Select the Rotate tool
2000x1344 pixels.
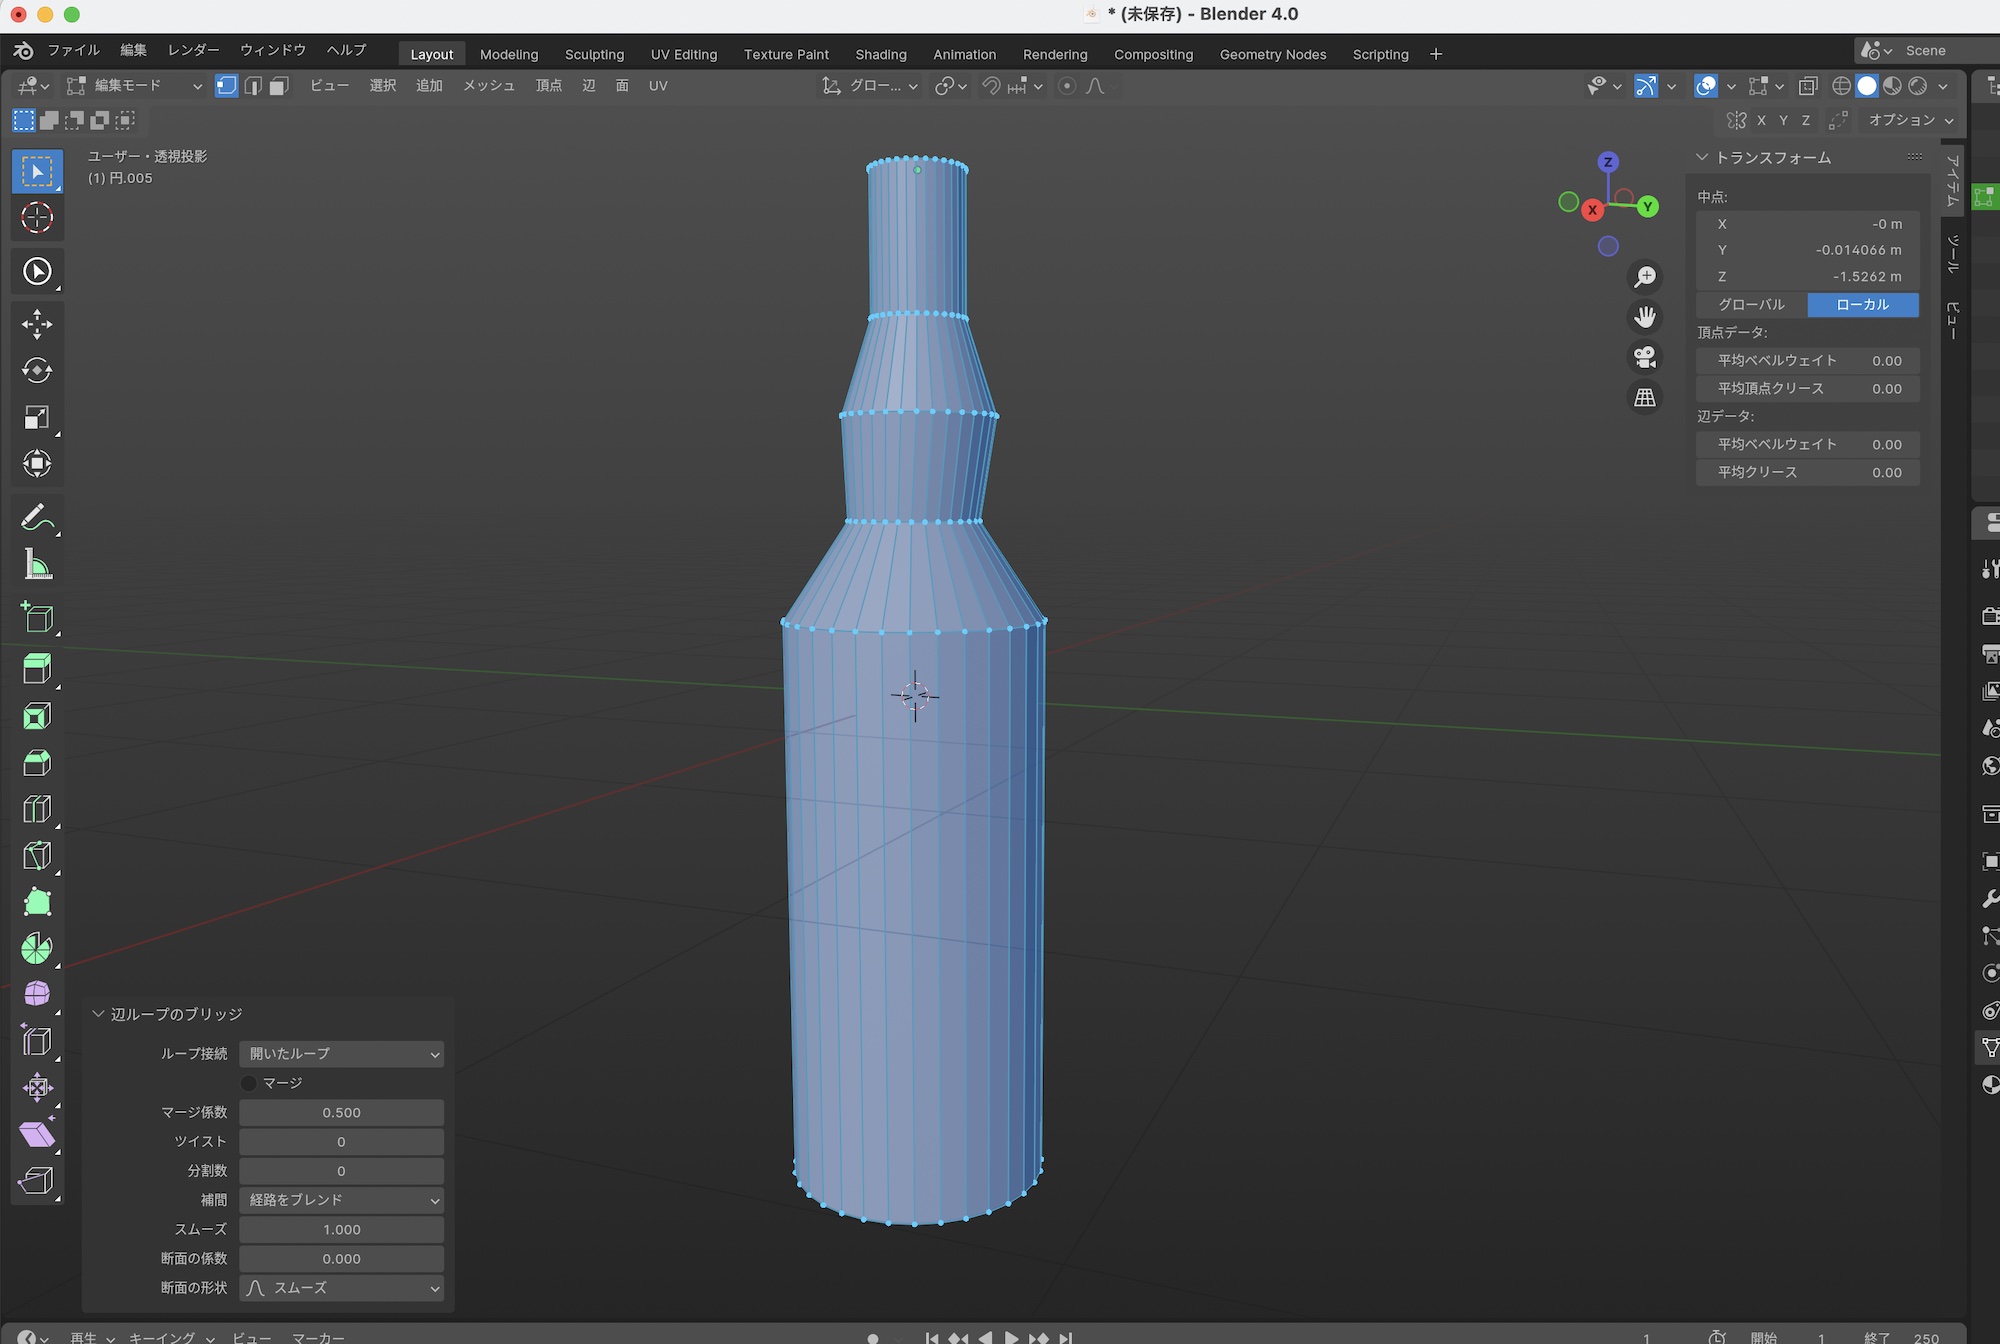coord(37,370)
